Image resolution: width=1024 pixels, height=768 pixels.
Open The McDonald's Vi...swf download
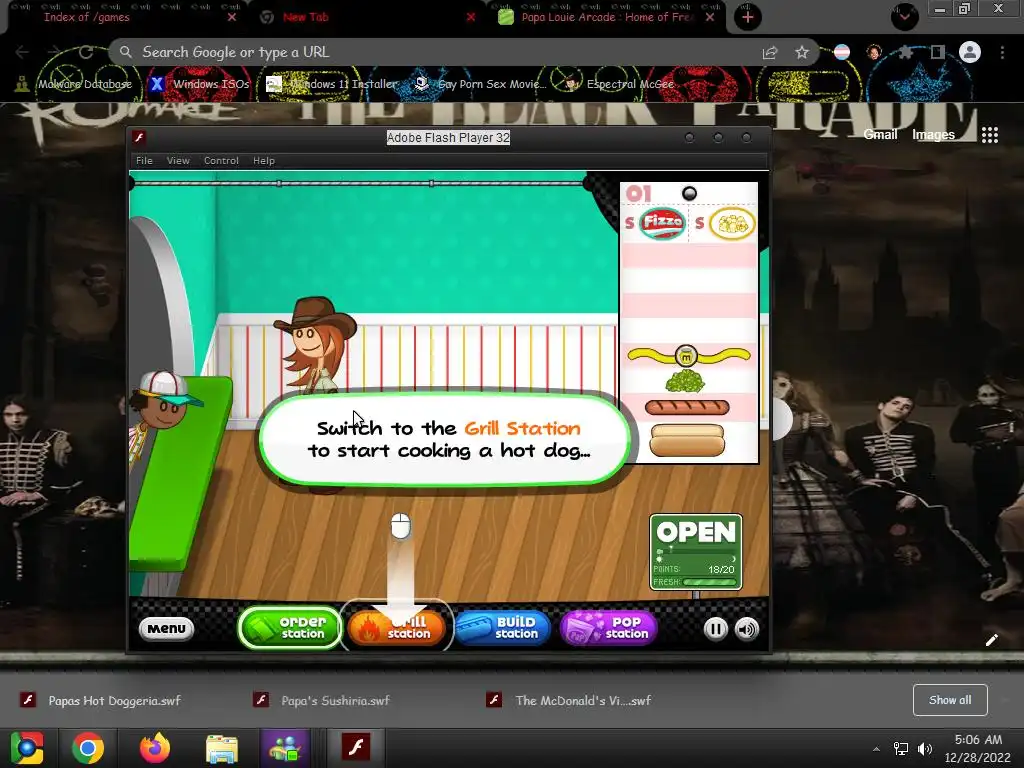[569, 700]
